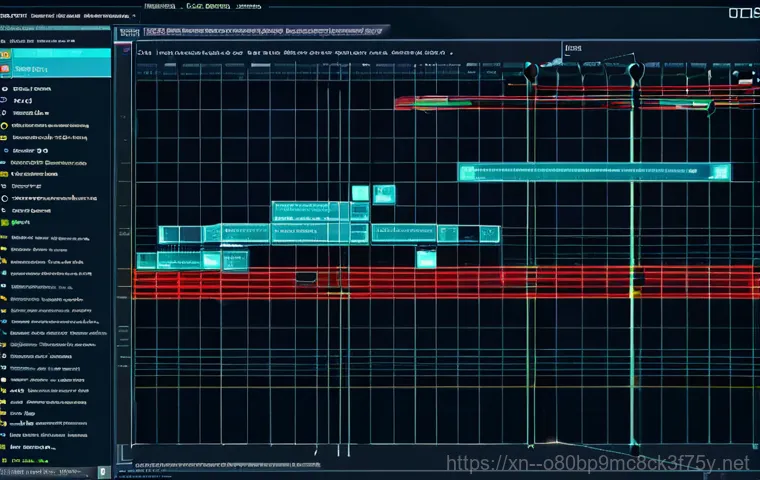Click the highlighted cyan sidebar entry
The image size is (760, 480).
(60, 68)
